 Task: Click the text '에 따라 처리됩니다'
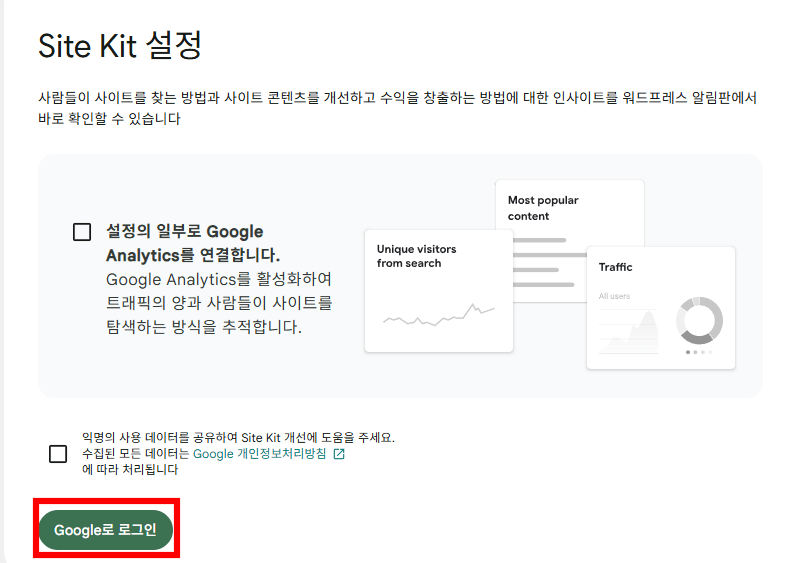coord(130,469)
